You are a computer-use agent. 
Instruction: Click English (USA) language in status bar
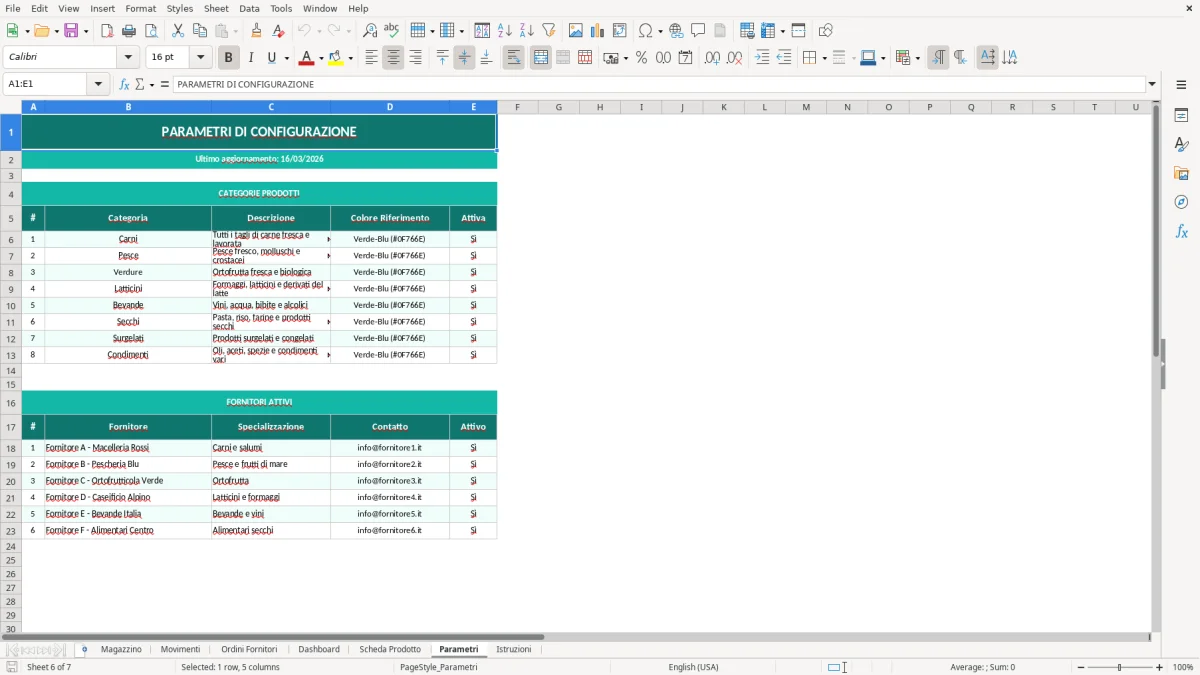click(693, 667)
